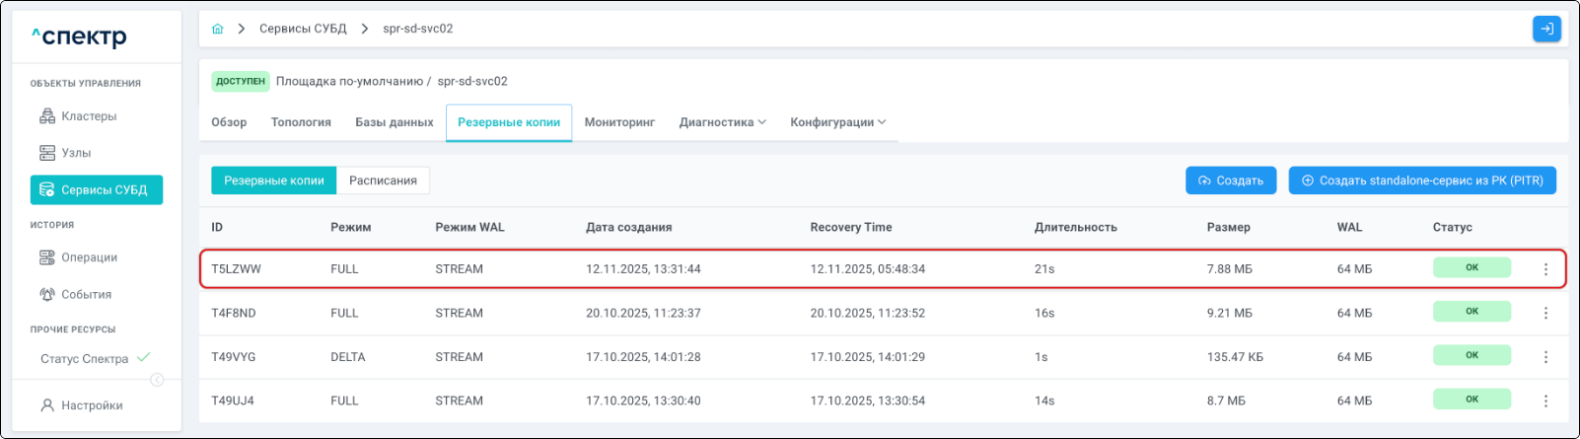Expand the Конфигурации dropdown
The height and width of the screenshot is (439, 1580).
[x=837, y=122]
